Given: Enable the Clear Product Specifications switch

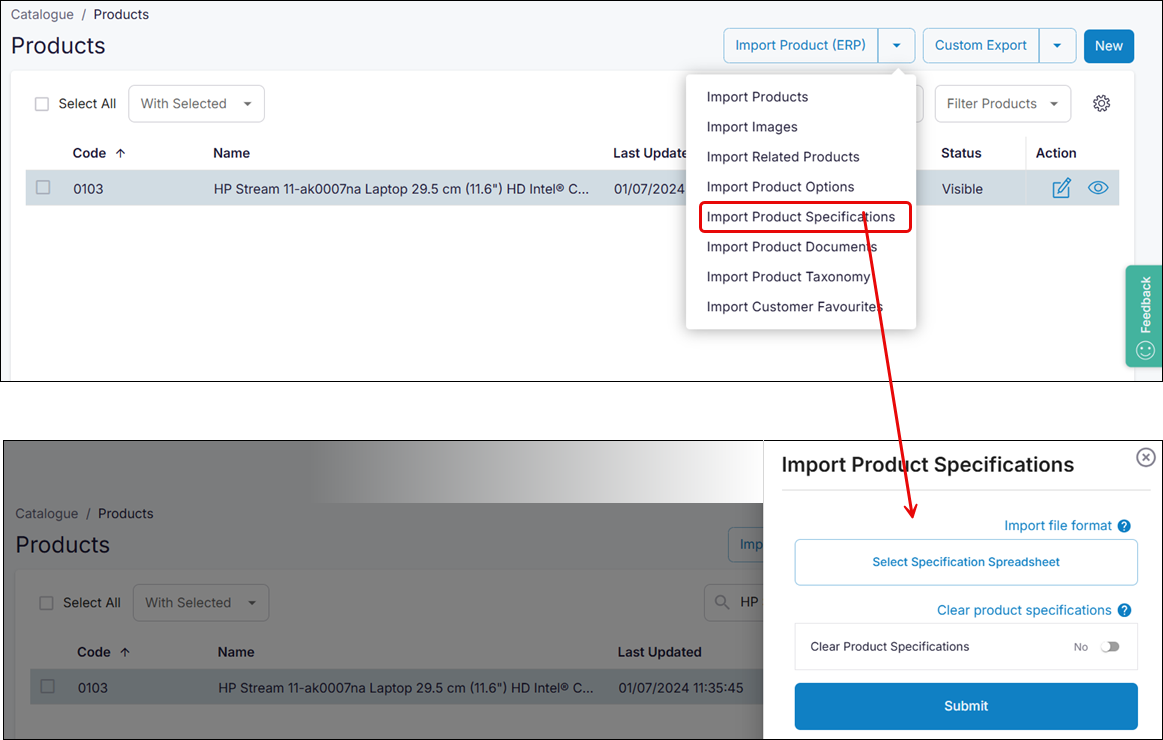Looking at the screenshot, I should click(1110, 647).
